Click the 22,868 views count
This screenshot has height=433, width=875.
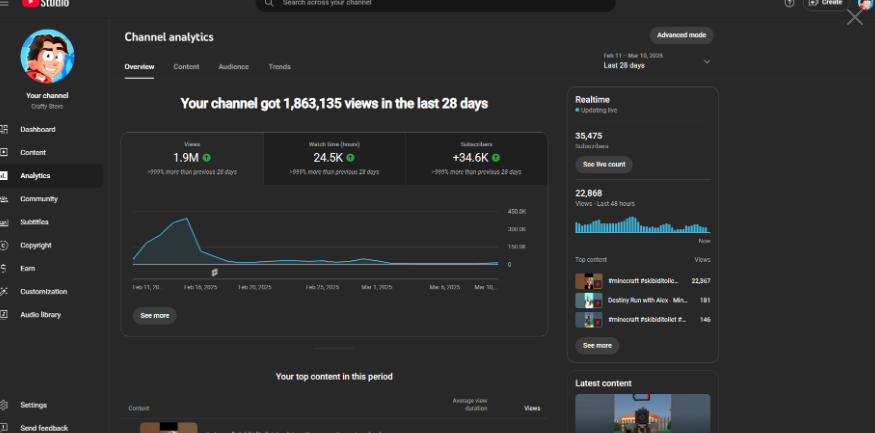click(x=589, y=193)
